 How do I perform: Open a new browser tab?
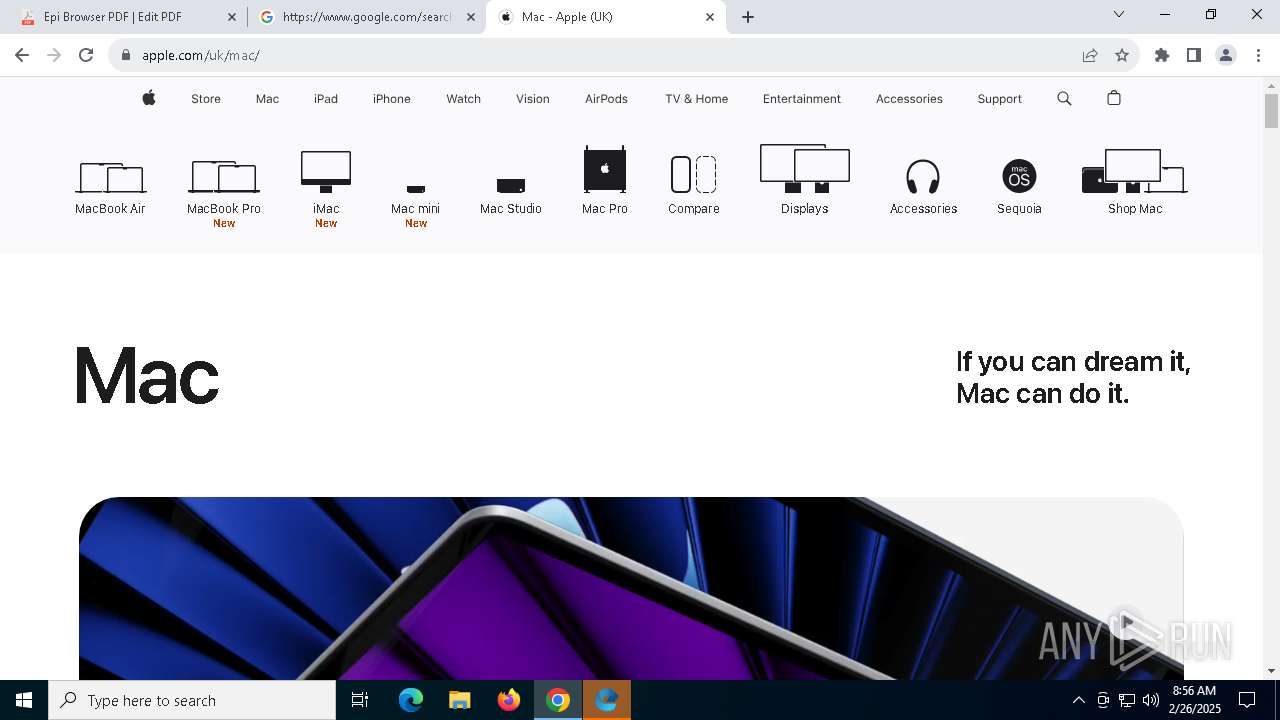[748, 17]
